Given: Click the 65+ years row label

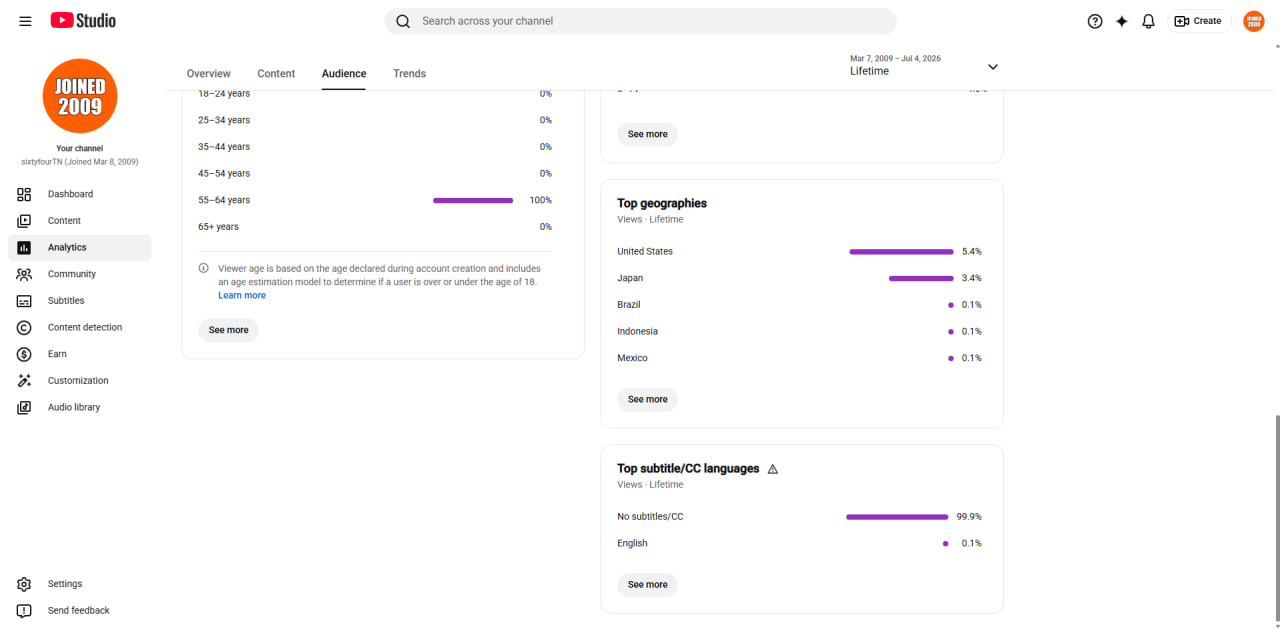Looking at the screenshot, I should coord(218,227).
